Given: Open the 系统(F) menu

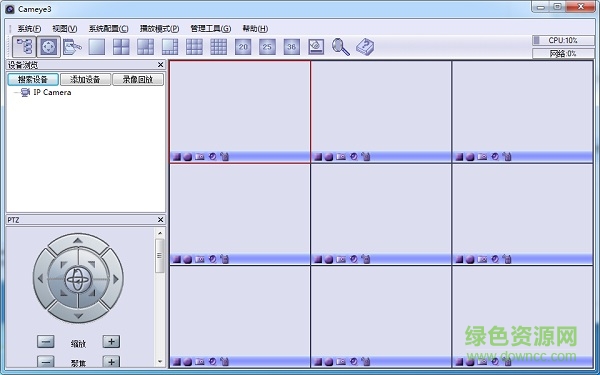Looking at the screenshot, I should tap(29, 29).
